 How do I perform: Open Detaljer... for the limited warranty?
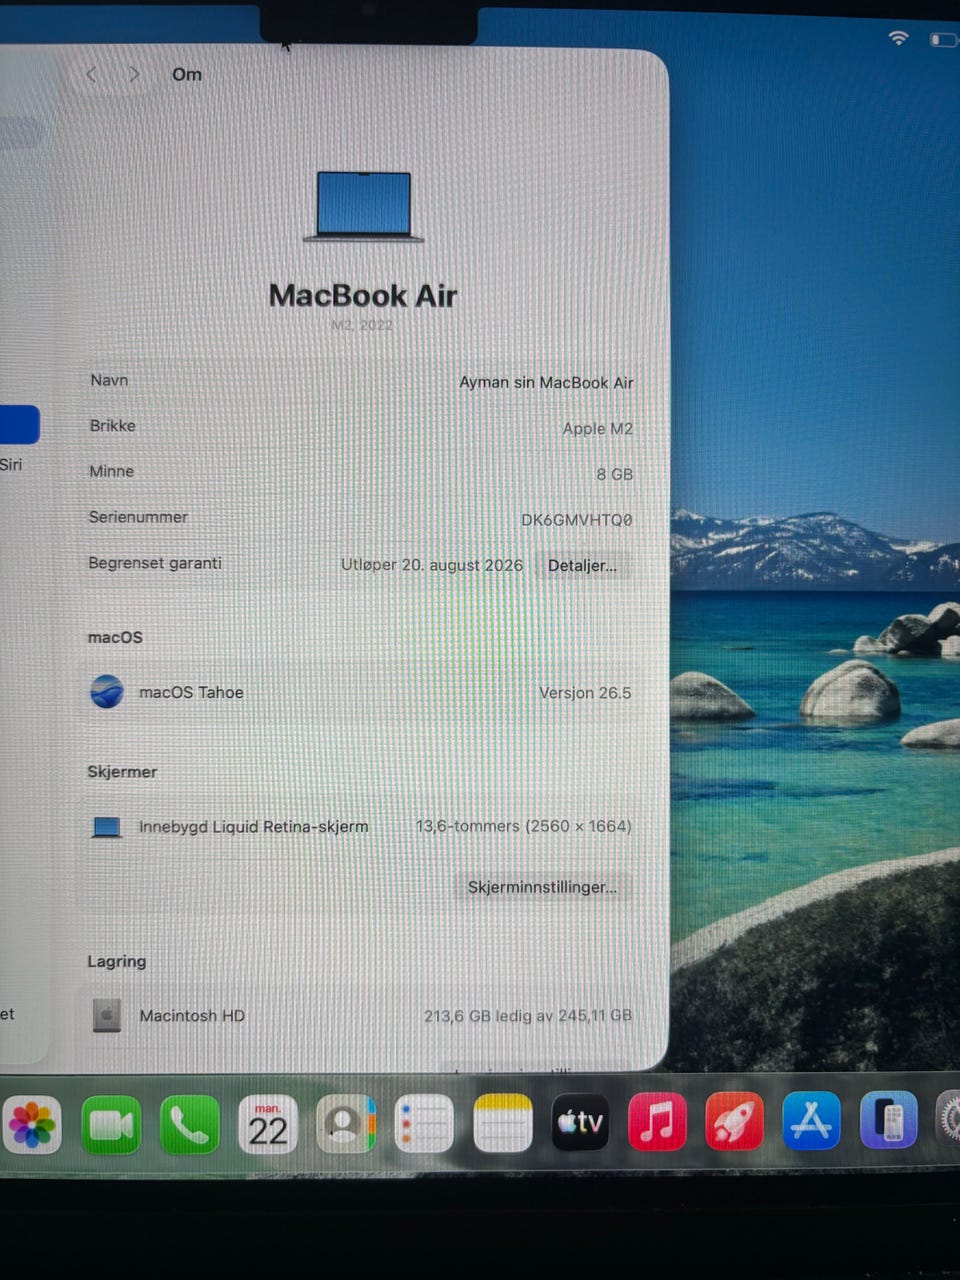[582, 565]
